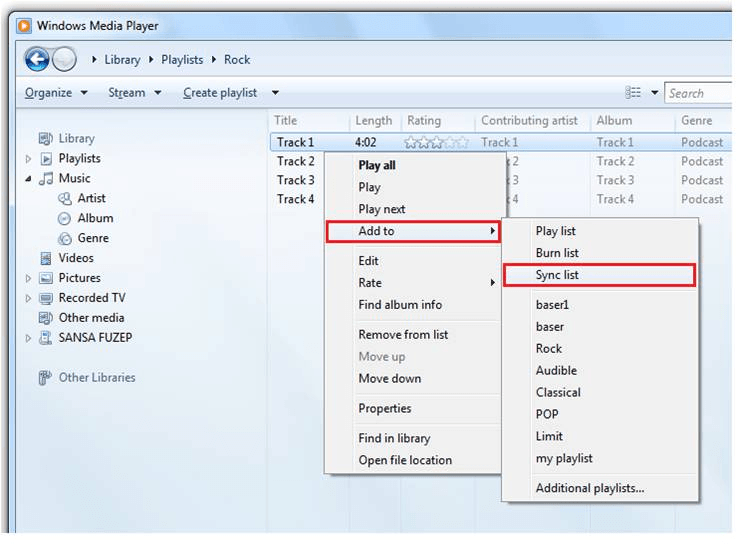This screenshot has height=547, width=742.
Task: Choose Sync list from the submenu
Action: pyautogui.click(x=557, y=275)
